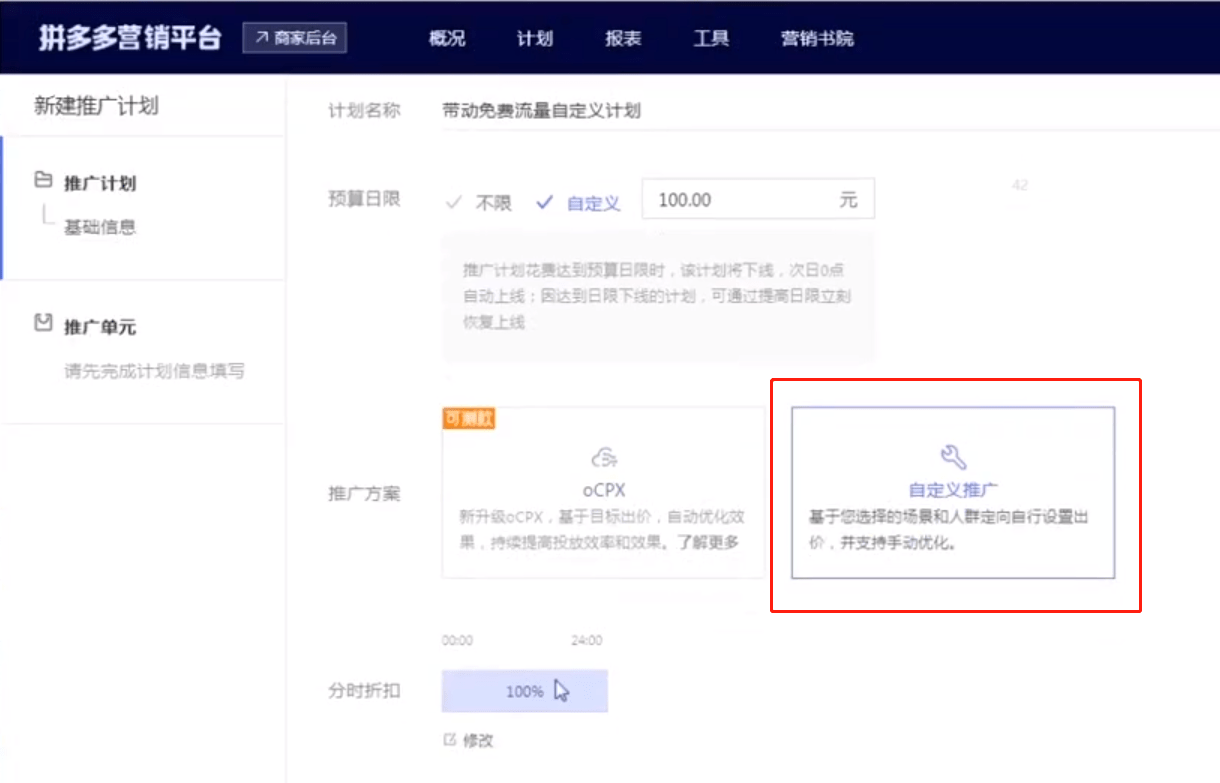Click the 预算日限 label
The width and height of the screenshot is (1220, 783).
[x=364, y=199]
